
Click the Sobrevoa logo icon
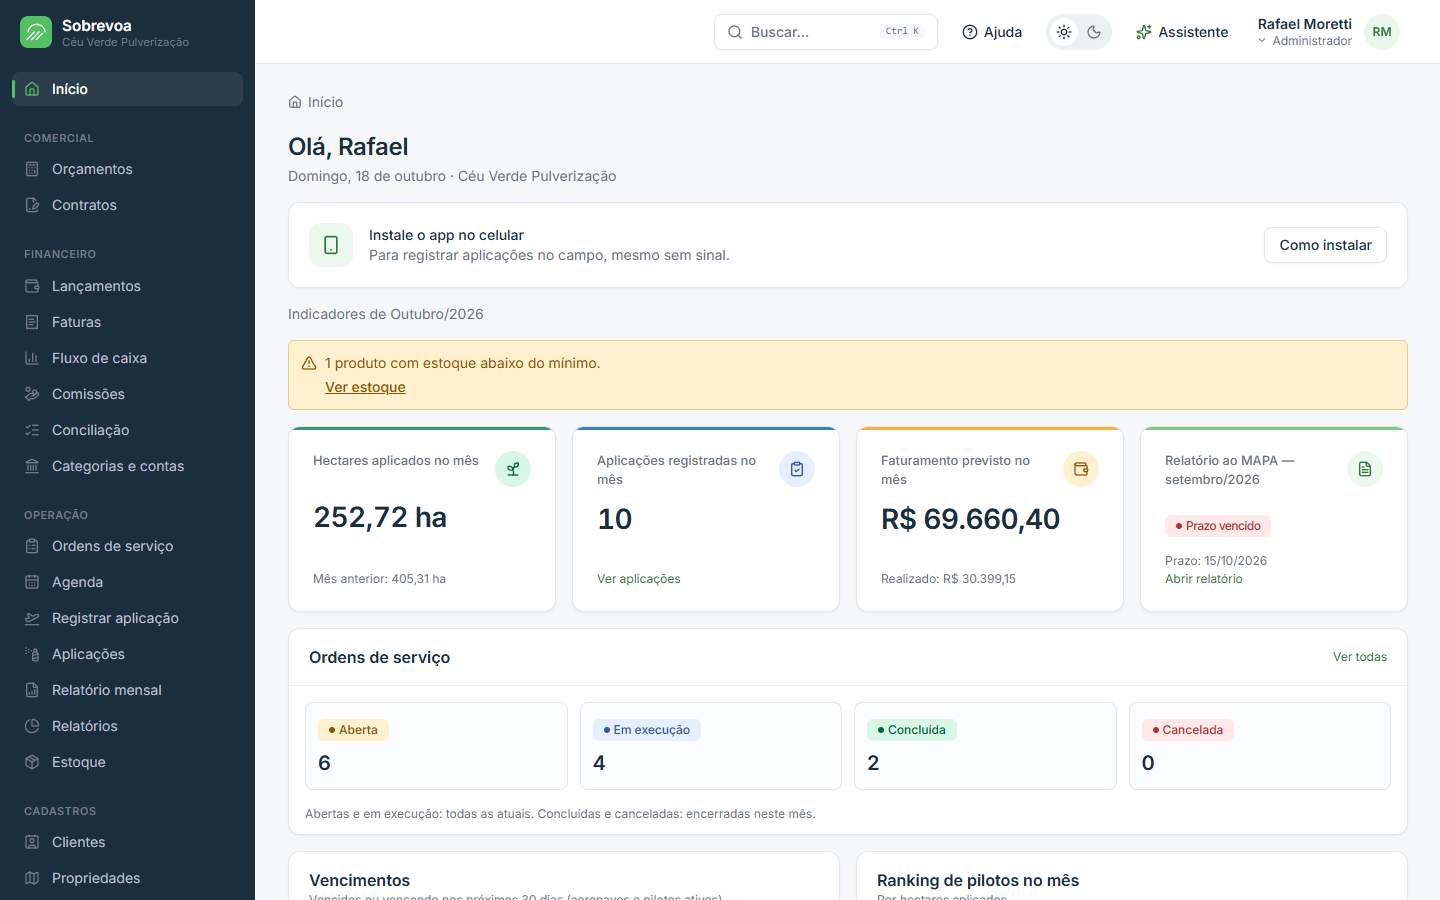coord(36,32)
